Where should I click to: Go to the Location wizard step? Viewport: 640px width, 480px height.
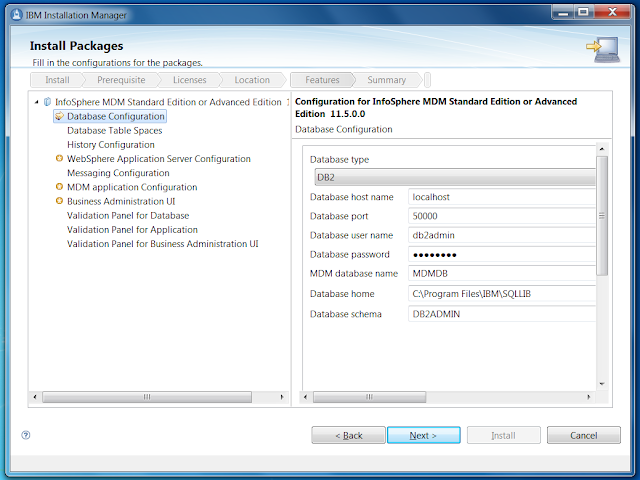click(252, 80)
